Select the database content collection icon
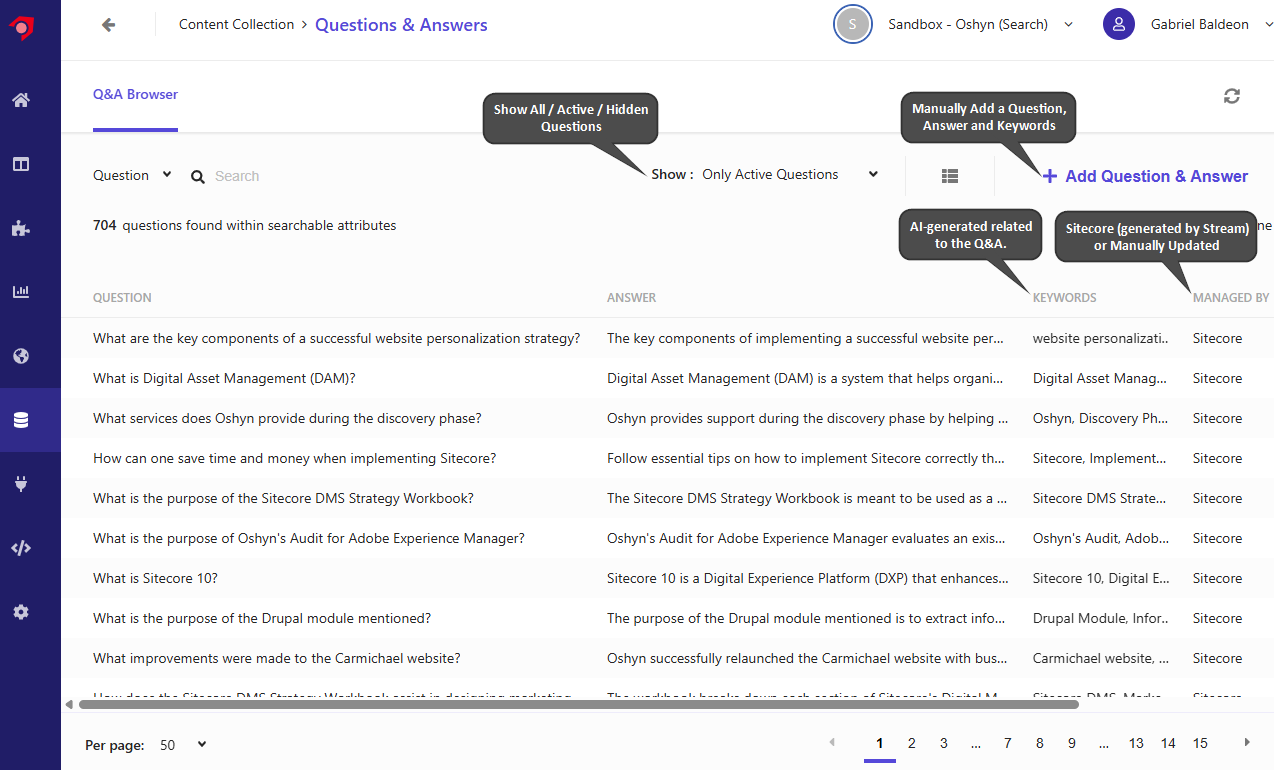Viewport: 1274px width, 770px height. [21, 420]
